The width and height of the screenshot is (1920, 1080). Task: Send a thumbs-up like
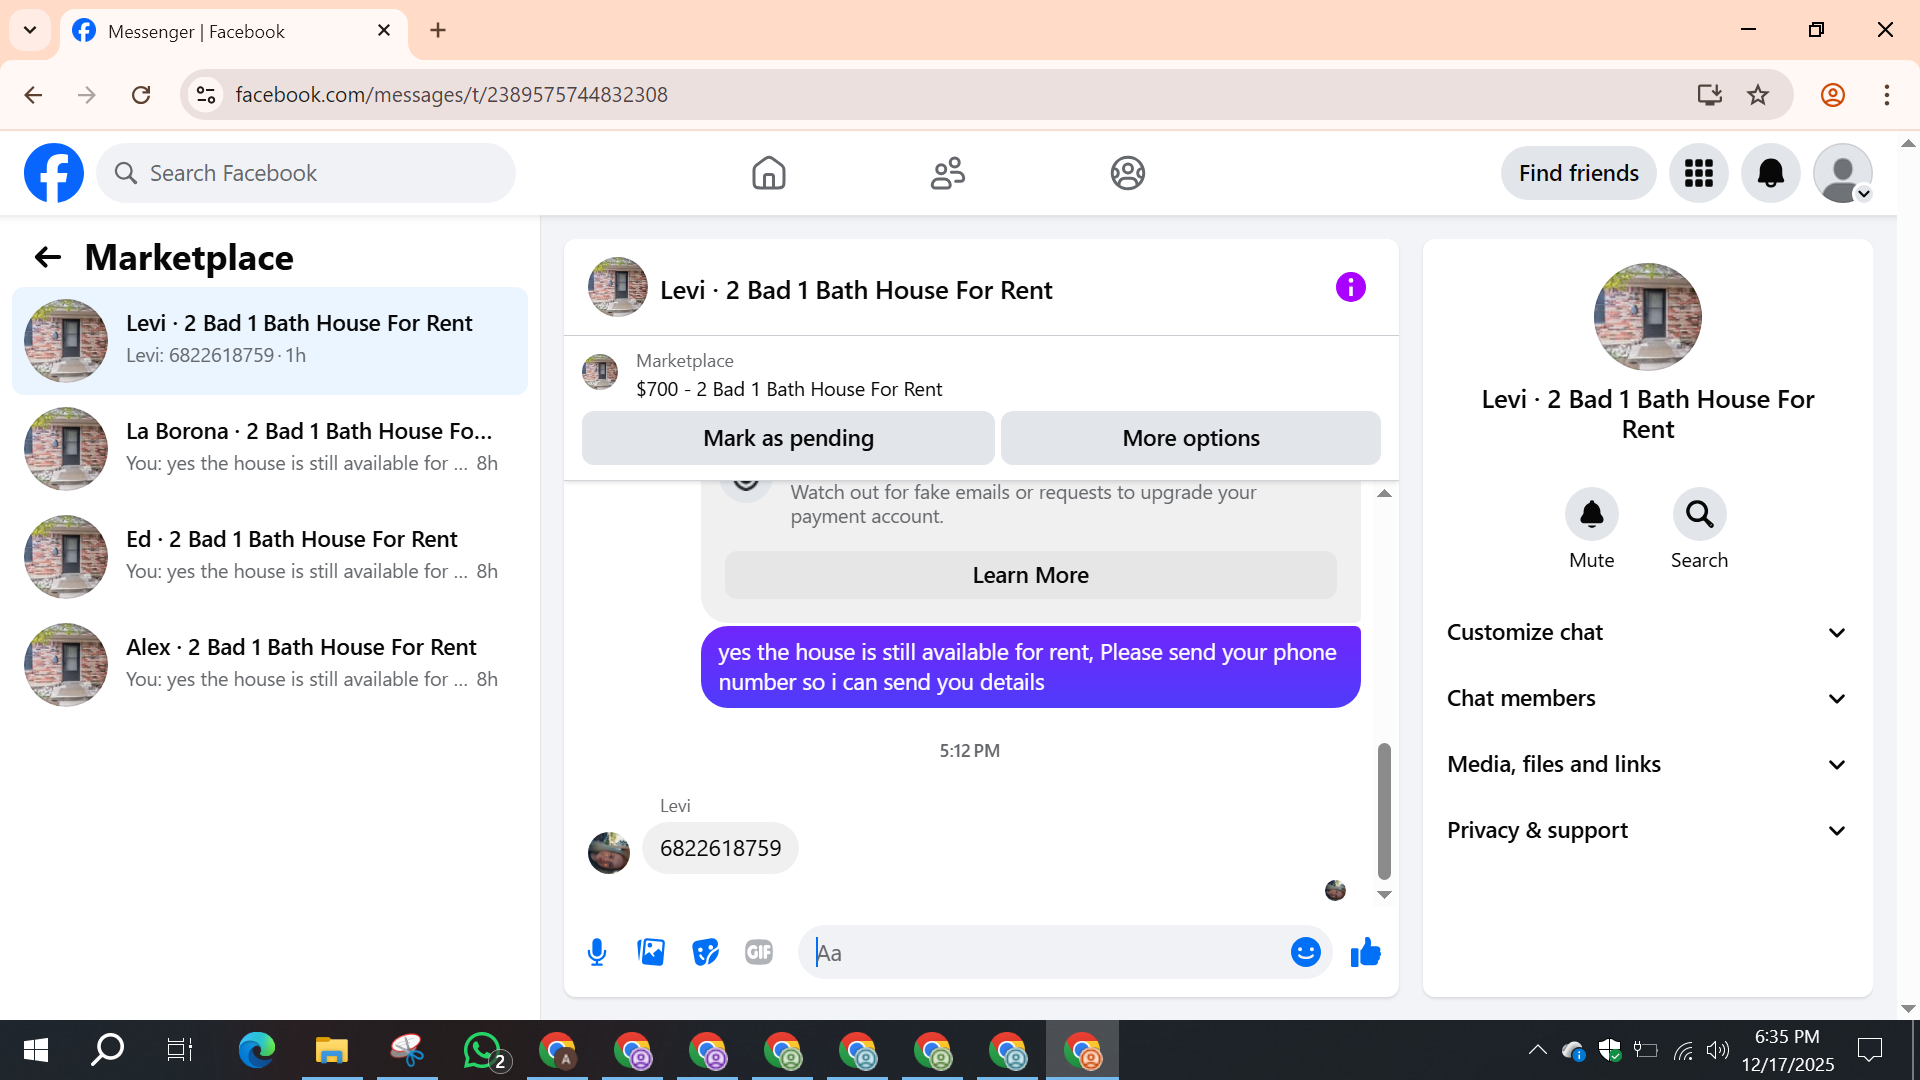(1365, 952)
